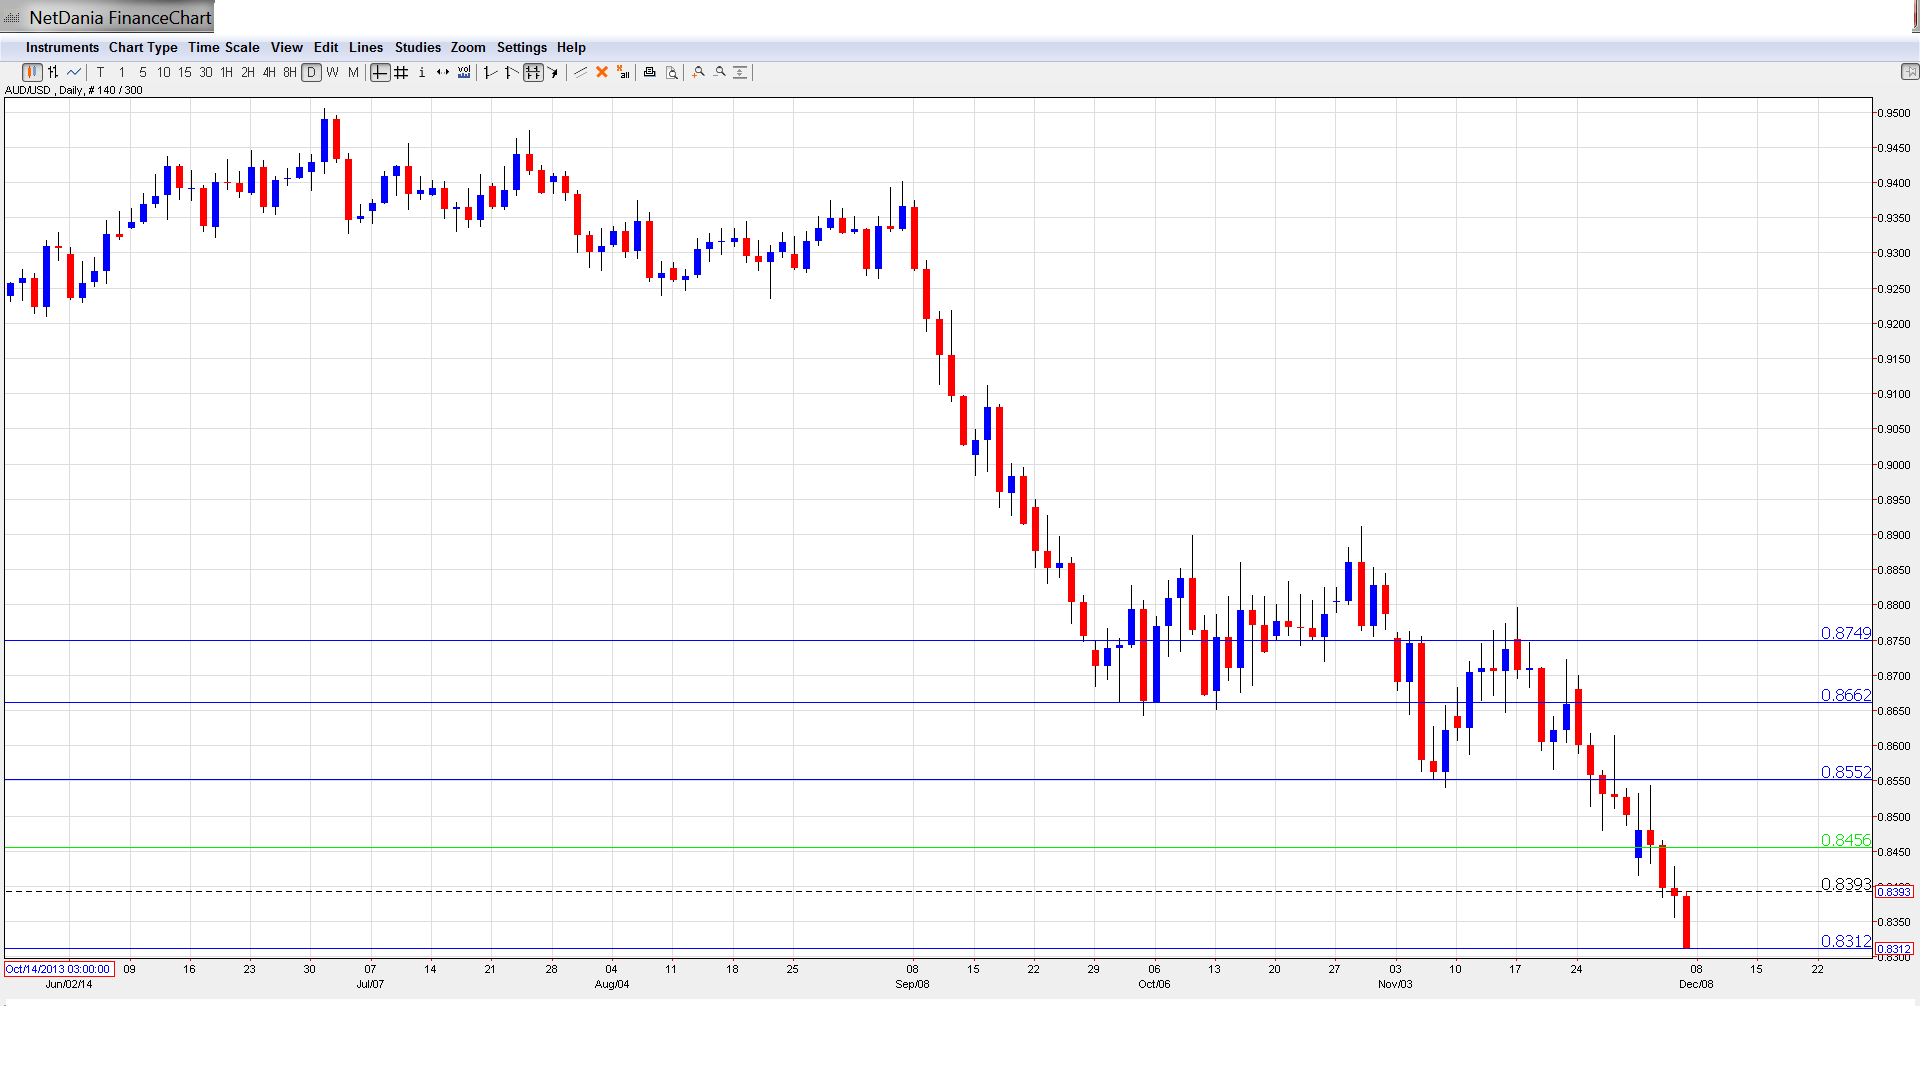1920x1080 pixels.
Task: Toggle the volume indicator button
Action: pos(464,72)
